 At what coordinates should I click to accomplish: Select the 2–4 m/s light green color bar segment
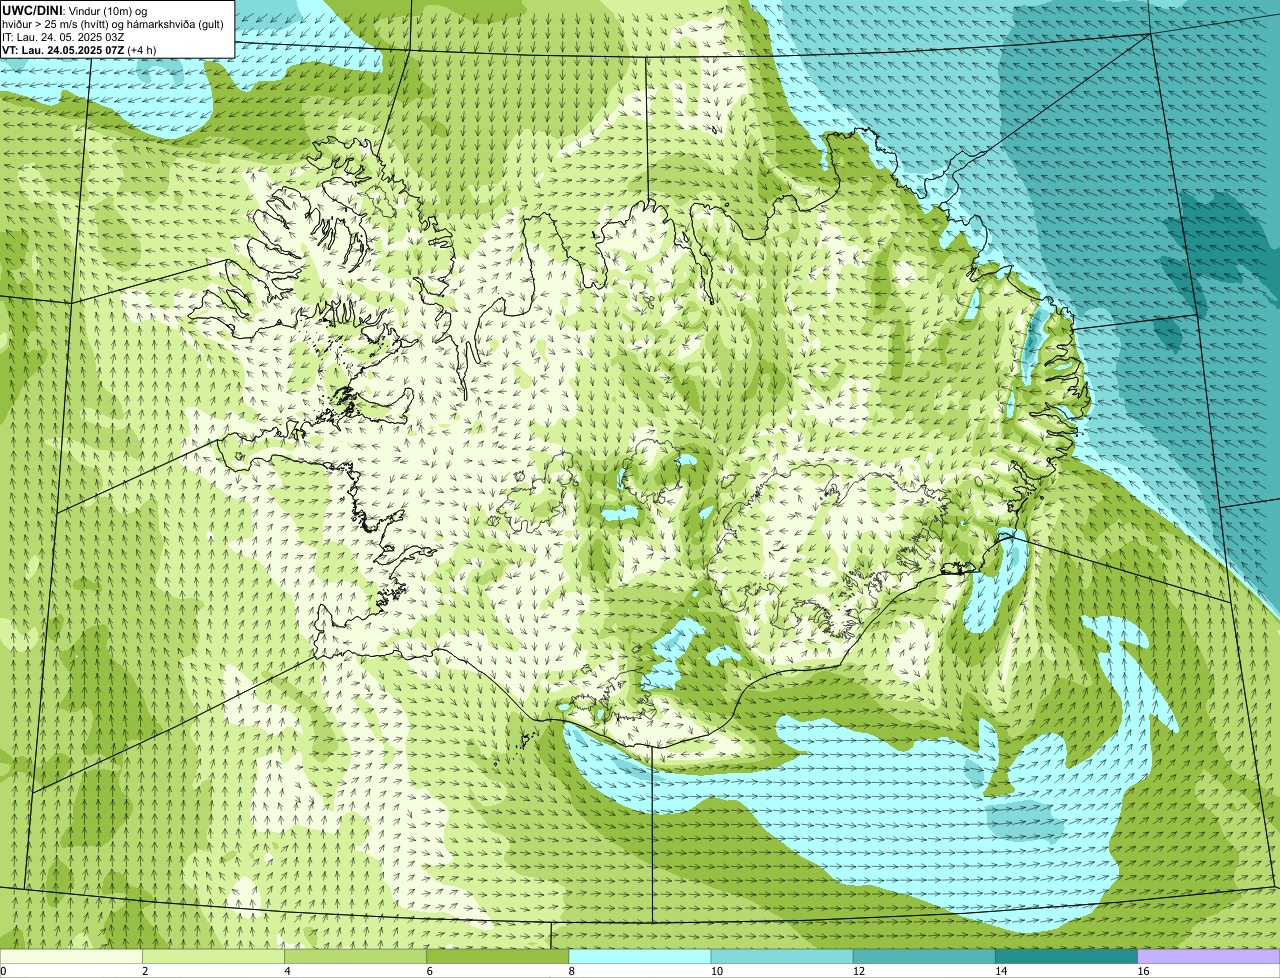213,957
